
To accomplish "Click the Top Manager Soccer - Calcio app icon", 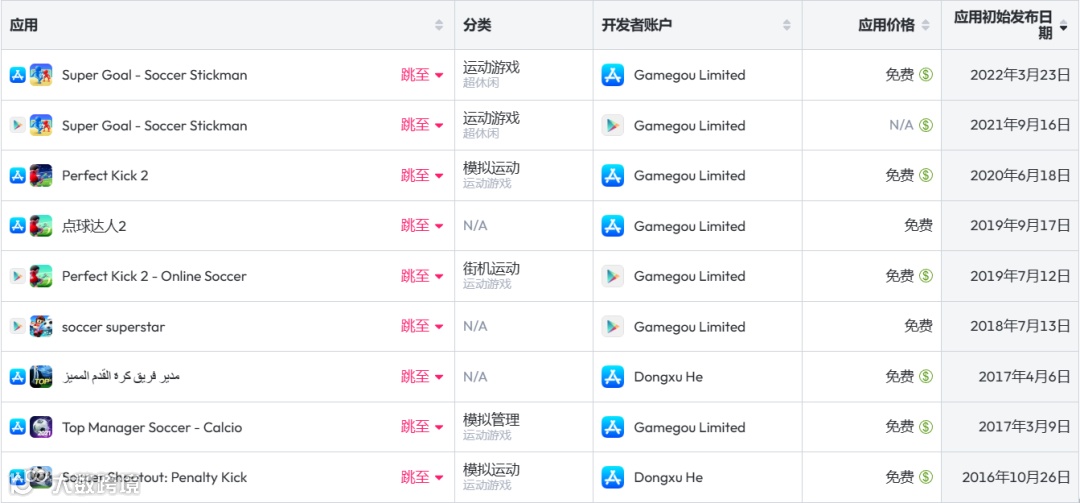I will pyautogui.click(x=41, y=427).
